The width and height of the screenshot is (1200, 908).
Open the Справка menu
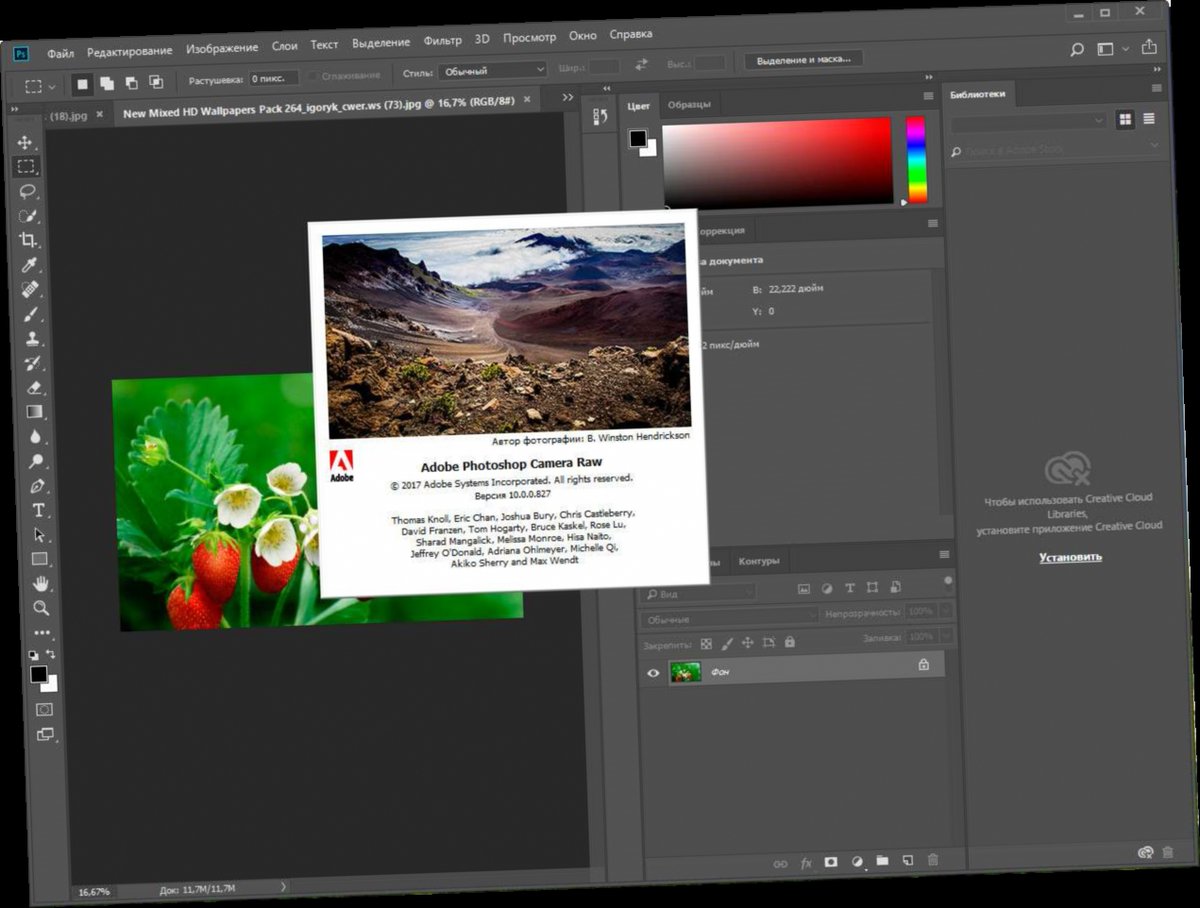click(631, 35)
